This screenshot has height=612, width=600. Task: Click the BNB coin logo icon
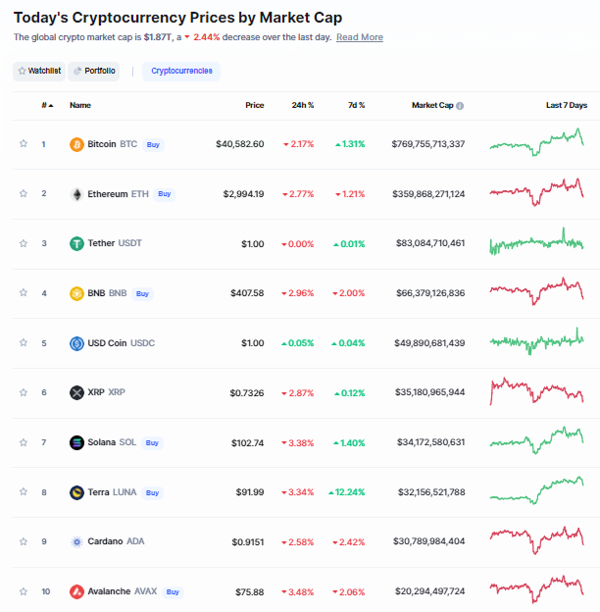click(x=76, y=293)
